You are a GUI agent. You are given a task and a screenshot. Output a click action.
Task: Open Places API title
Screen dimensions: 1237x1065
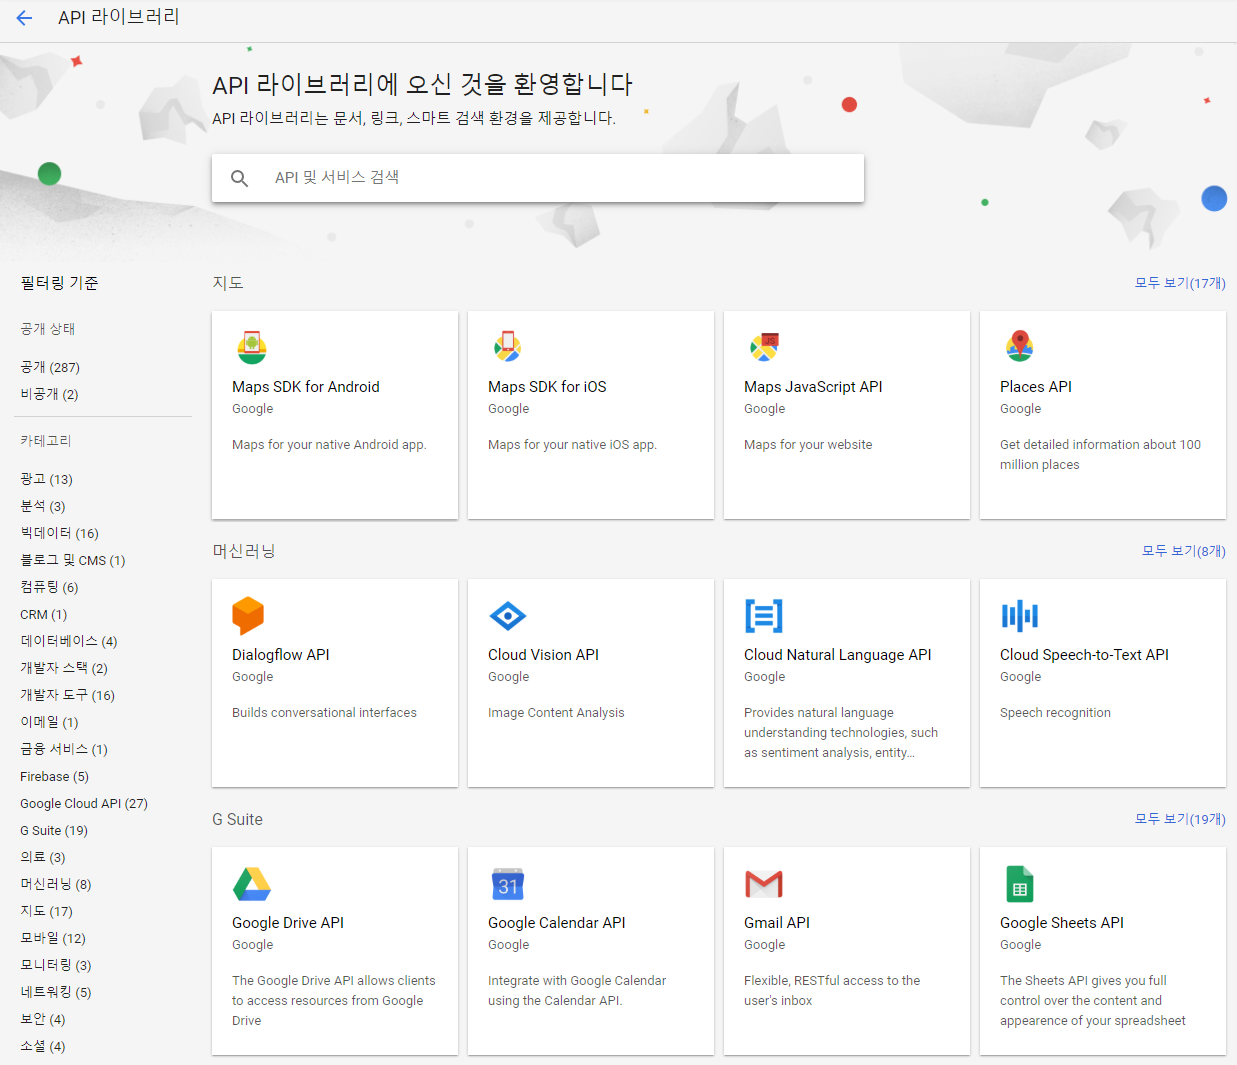[1036, 387]
